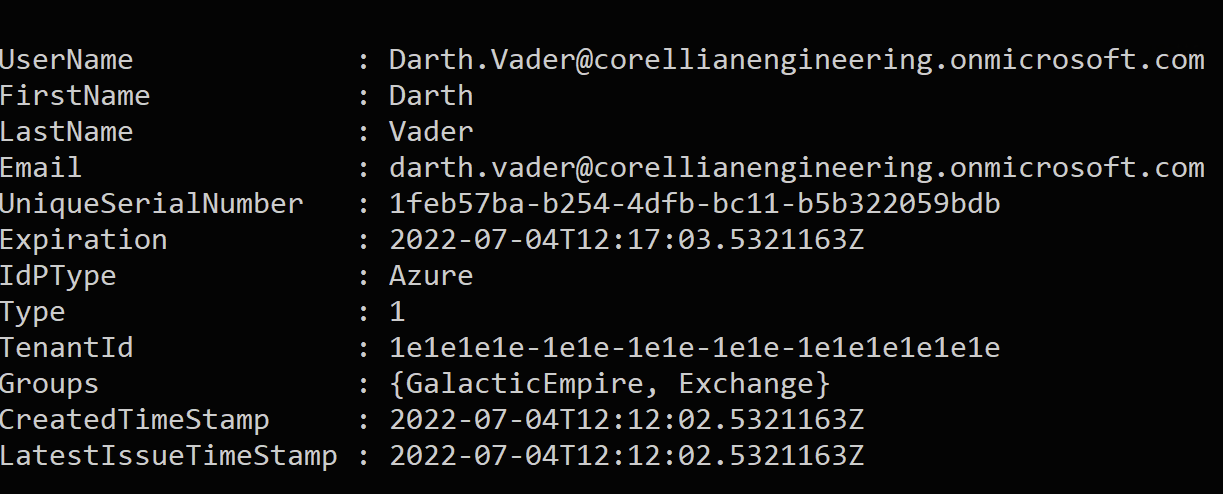Screen dimensions: 1223x494
Task: Click the TenantId field label
Action: (66, 348)
